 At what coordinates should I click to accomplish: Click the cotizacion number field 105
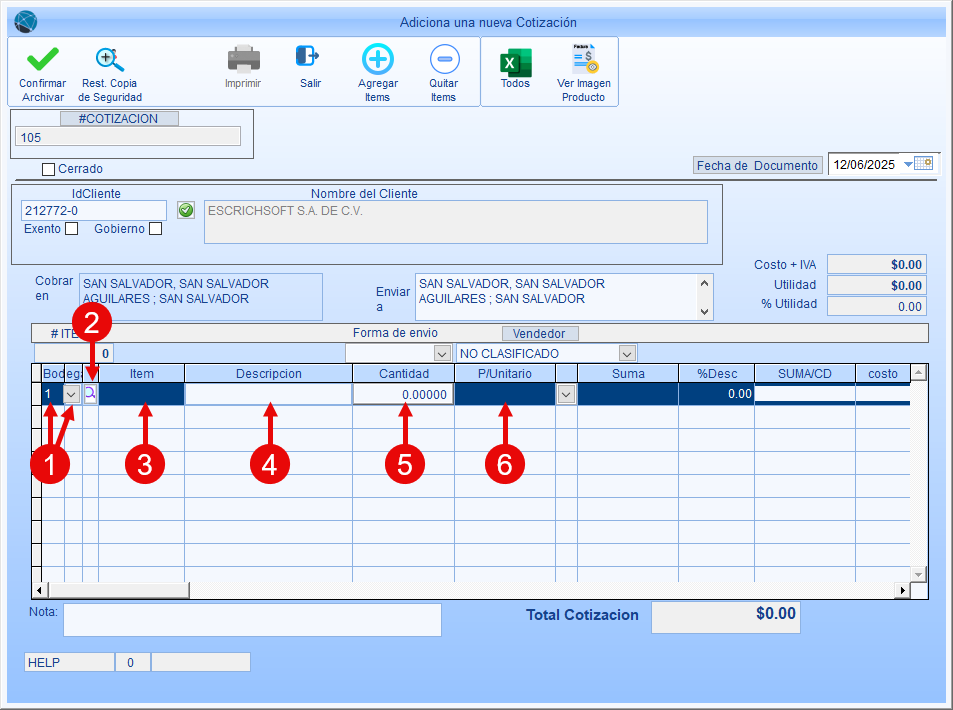click(x=128, y=137)
